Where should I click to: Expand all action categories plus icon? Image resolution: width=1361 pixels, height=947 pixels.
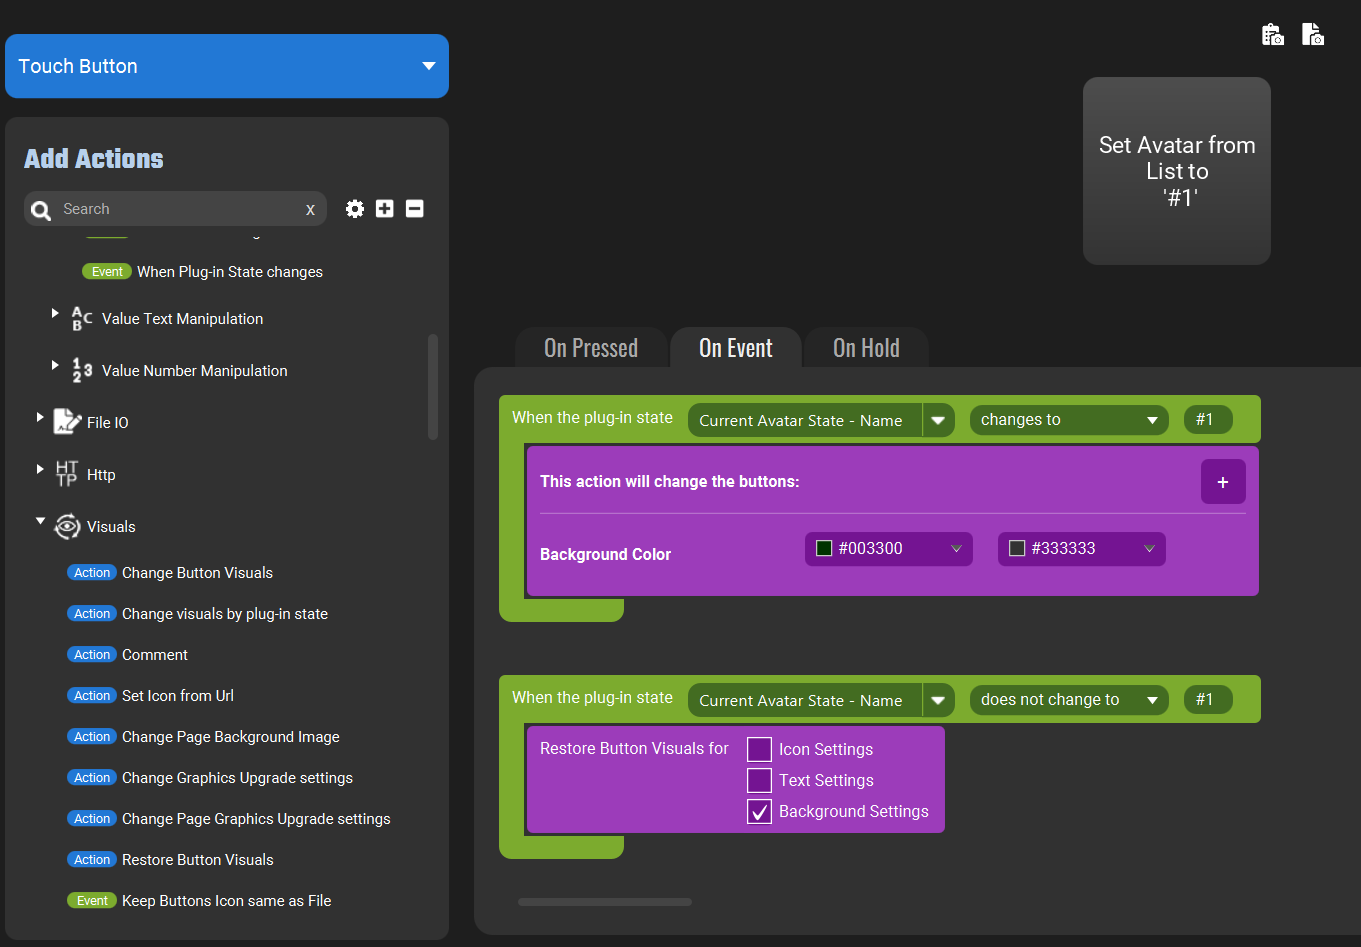(x=385, y=208)
